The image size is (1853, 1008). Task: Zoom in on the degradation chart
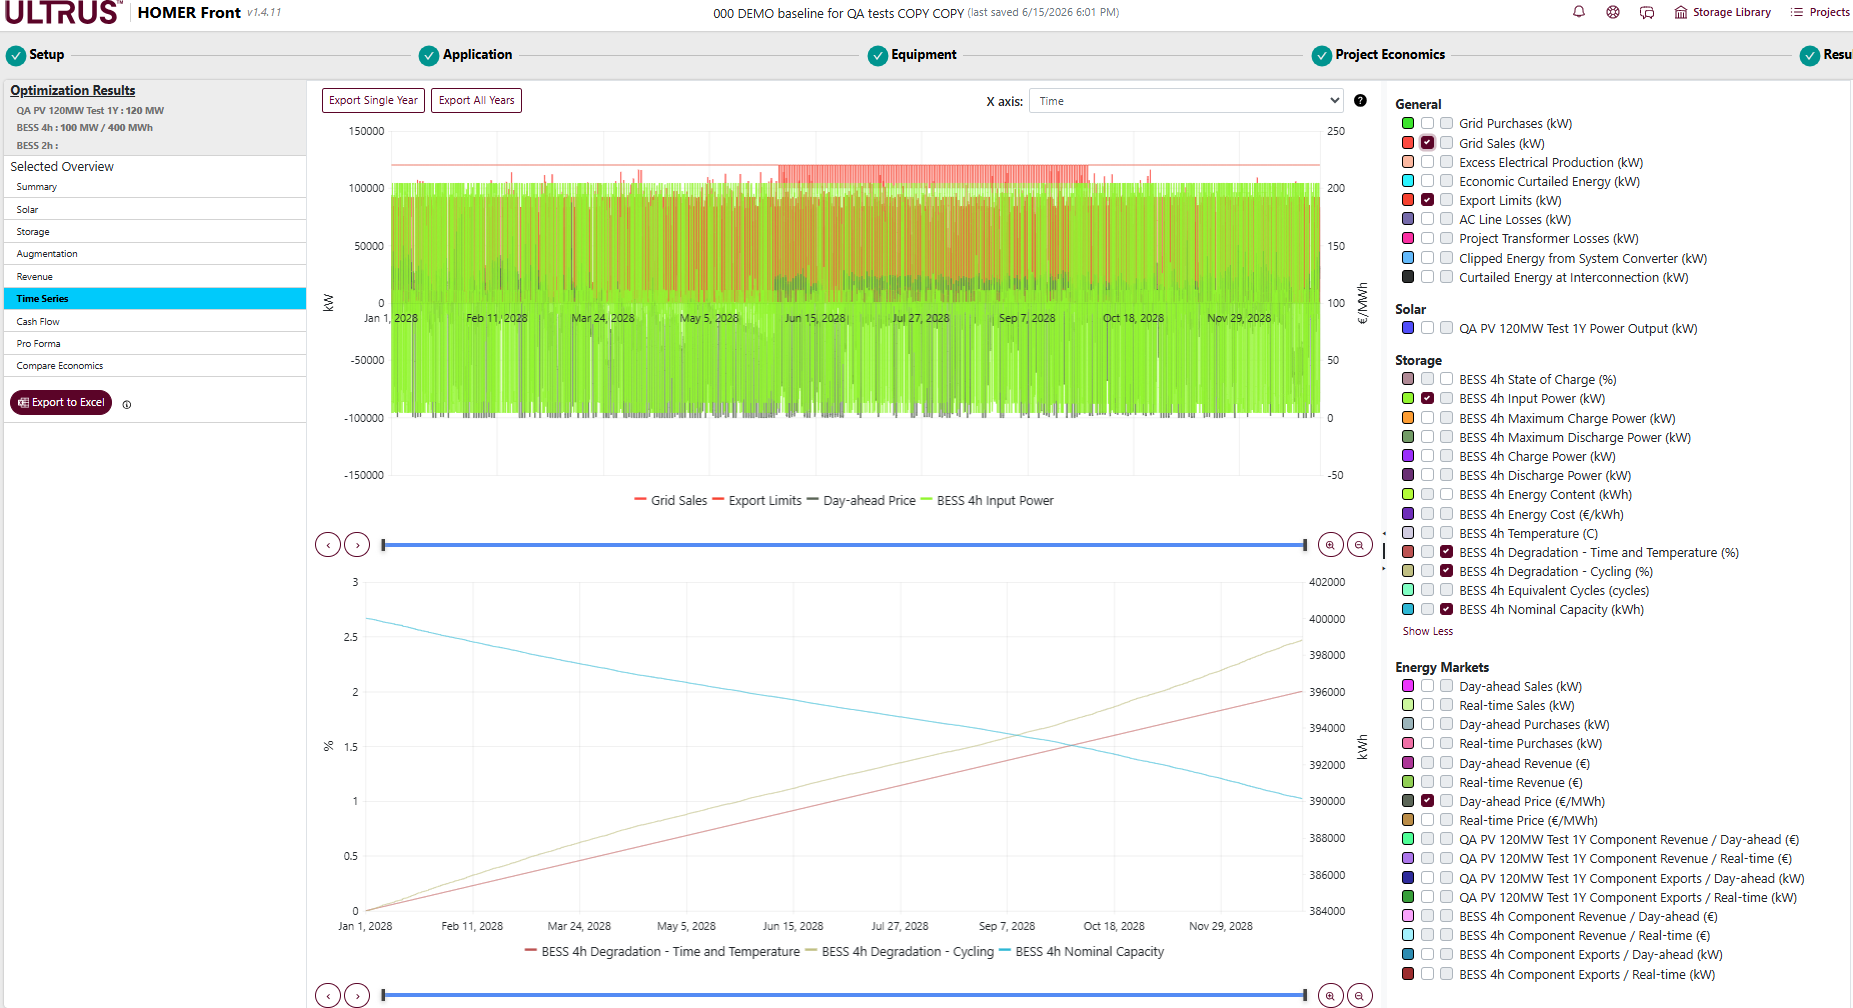pos(1330,996)
